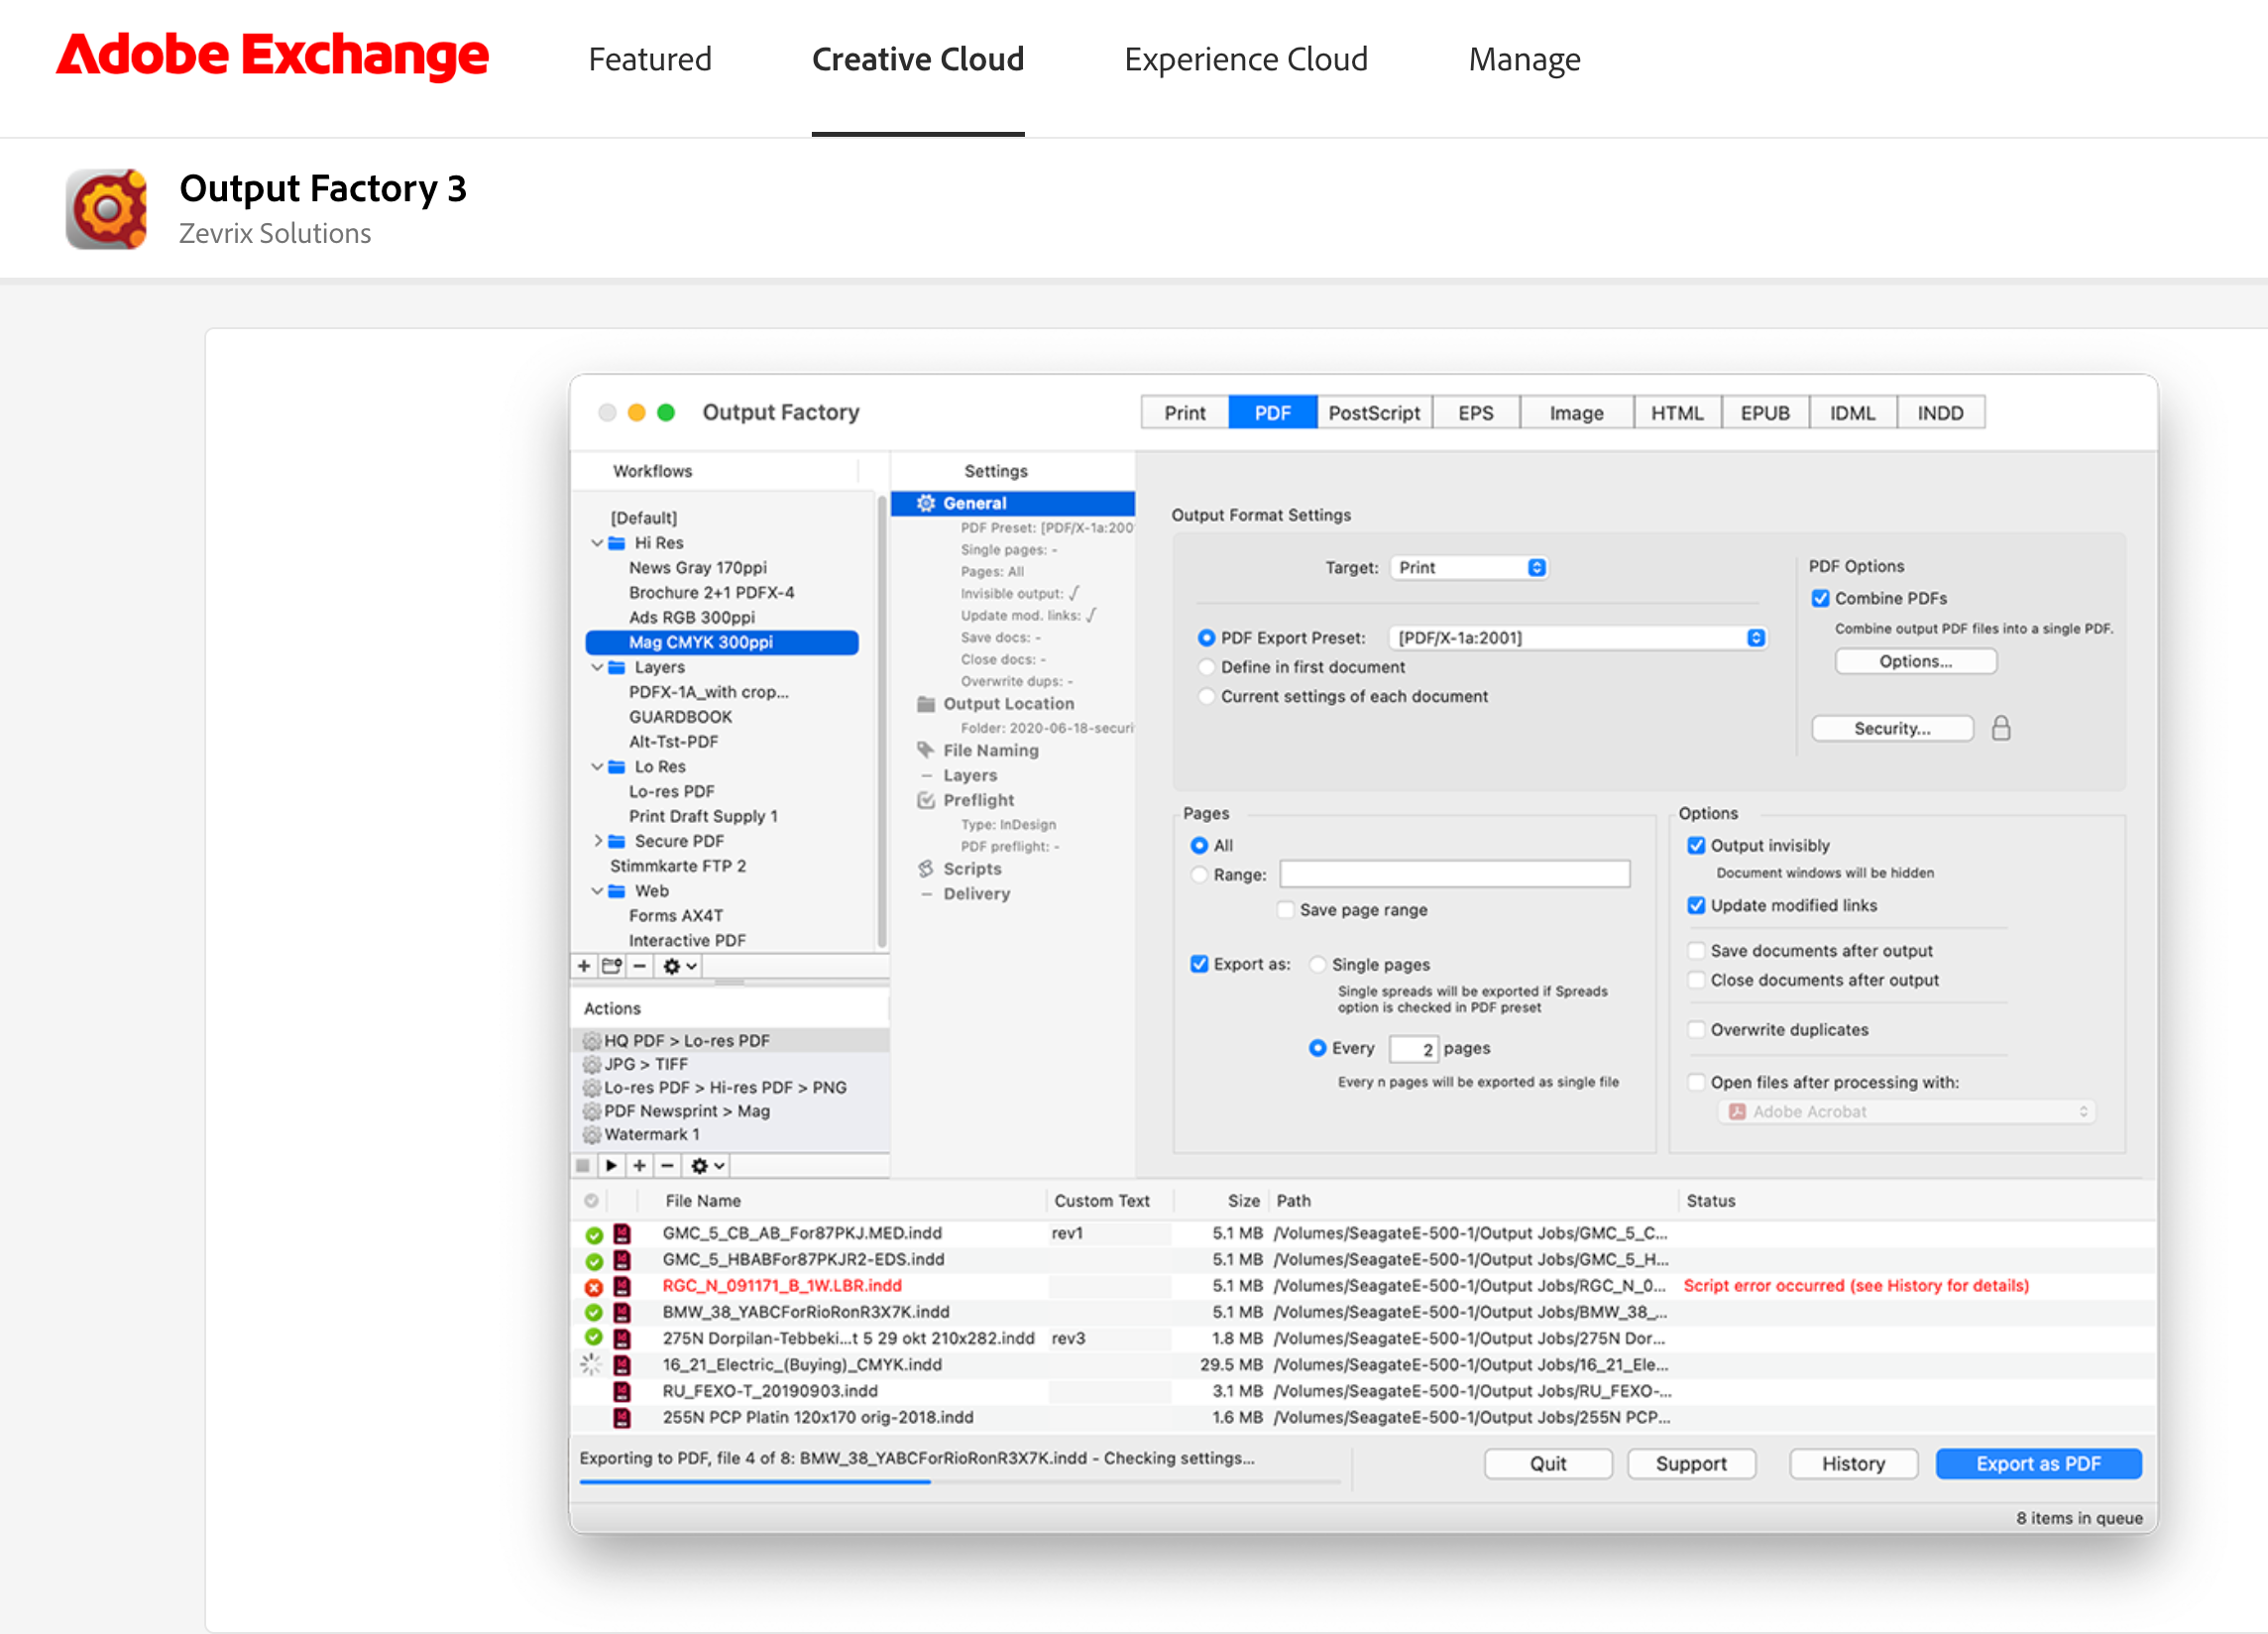Open the workflows gear menu

(x=680, y=966)
